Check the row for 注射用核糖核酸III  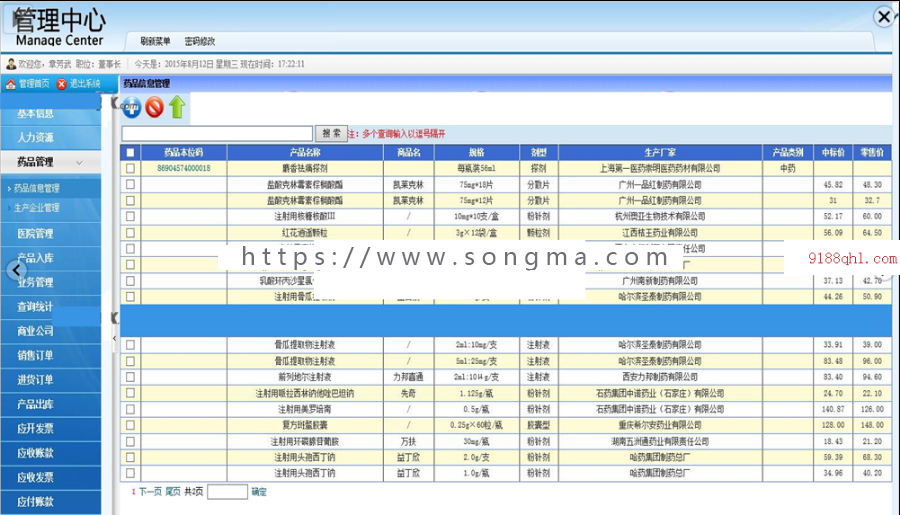click(130, 216)
